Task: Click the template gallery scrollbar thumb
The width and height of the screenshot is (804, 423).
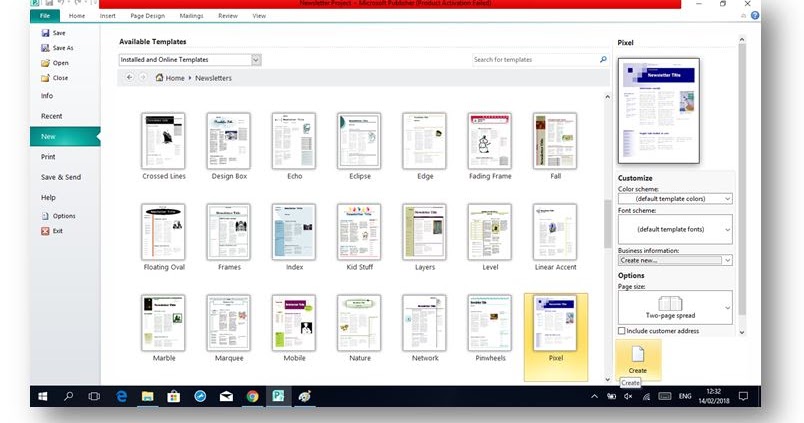Action: point(607,224)
